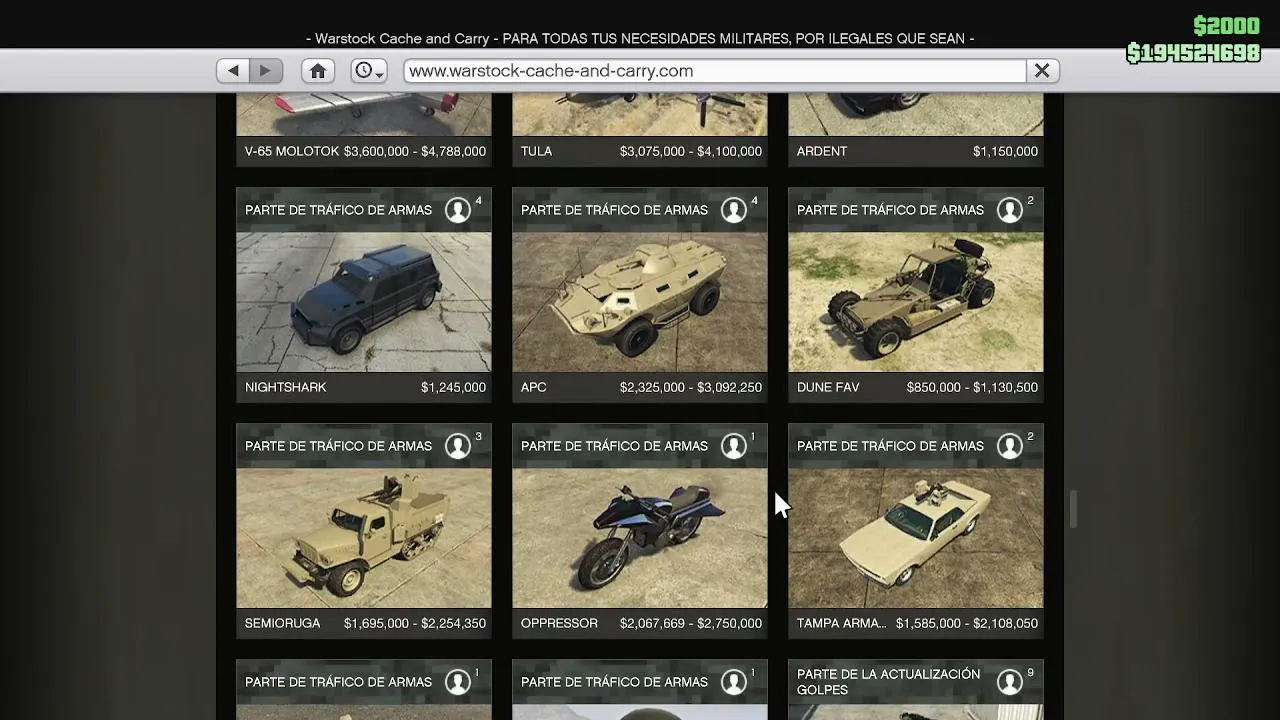Image resolution: width=1280 pixels, height=720 pixels.
Task: Click the player icon on Actualización Golpes card
Action: (x=1010, y=682)
